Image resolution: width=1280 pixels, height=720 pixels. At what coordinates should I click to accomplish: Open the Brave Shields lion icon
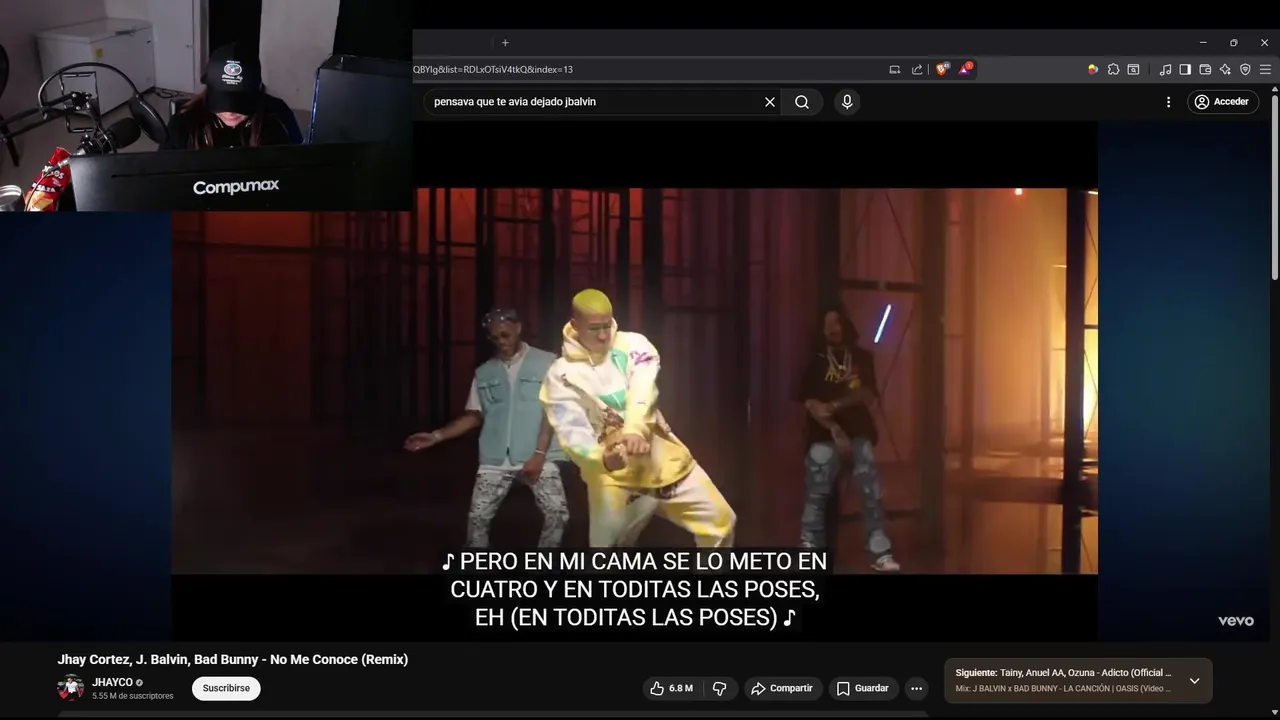[x=942, y=69]
